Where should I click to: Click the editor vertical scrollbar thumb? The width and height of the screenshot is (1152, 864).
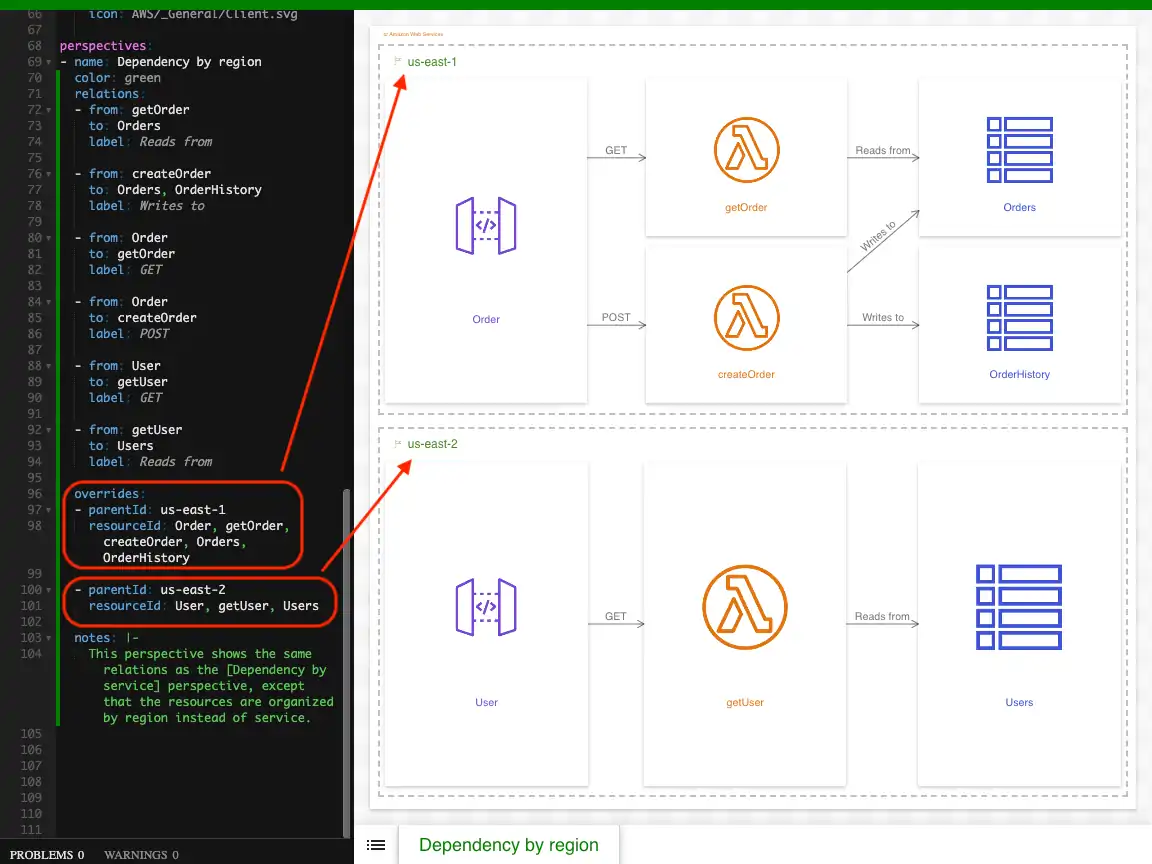346,663
